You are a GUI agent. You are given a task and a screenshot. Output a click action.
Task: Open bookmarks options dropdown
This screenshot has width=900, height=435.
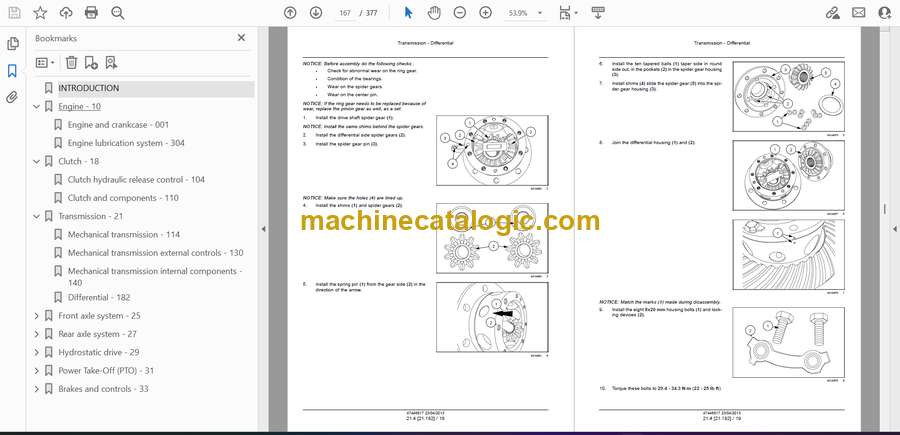[45, 63]
